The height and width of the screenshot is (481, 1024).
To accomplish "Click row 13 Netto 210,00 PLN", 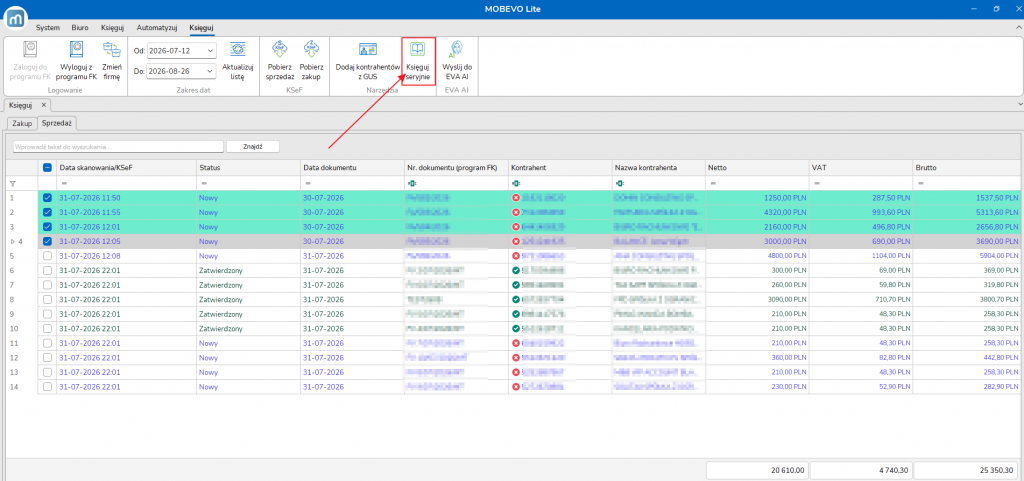I will tap(787, 372).
